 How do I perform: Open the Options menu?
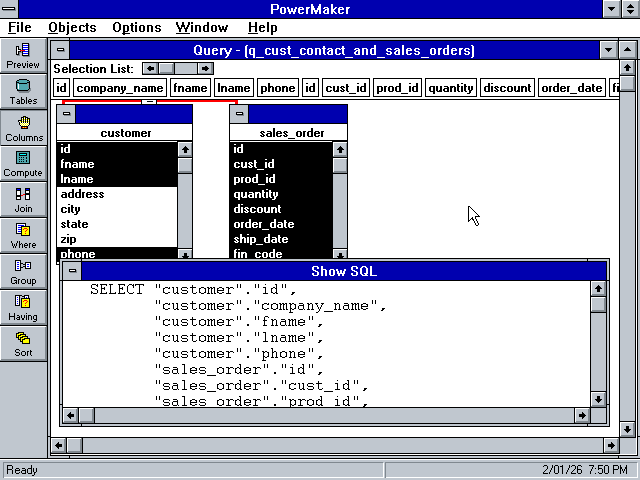pos(136,27)
